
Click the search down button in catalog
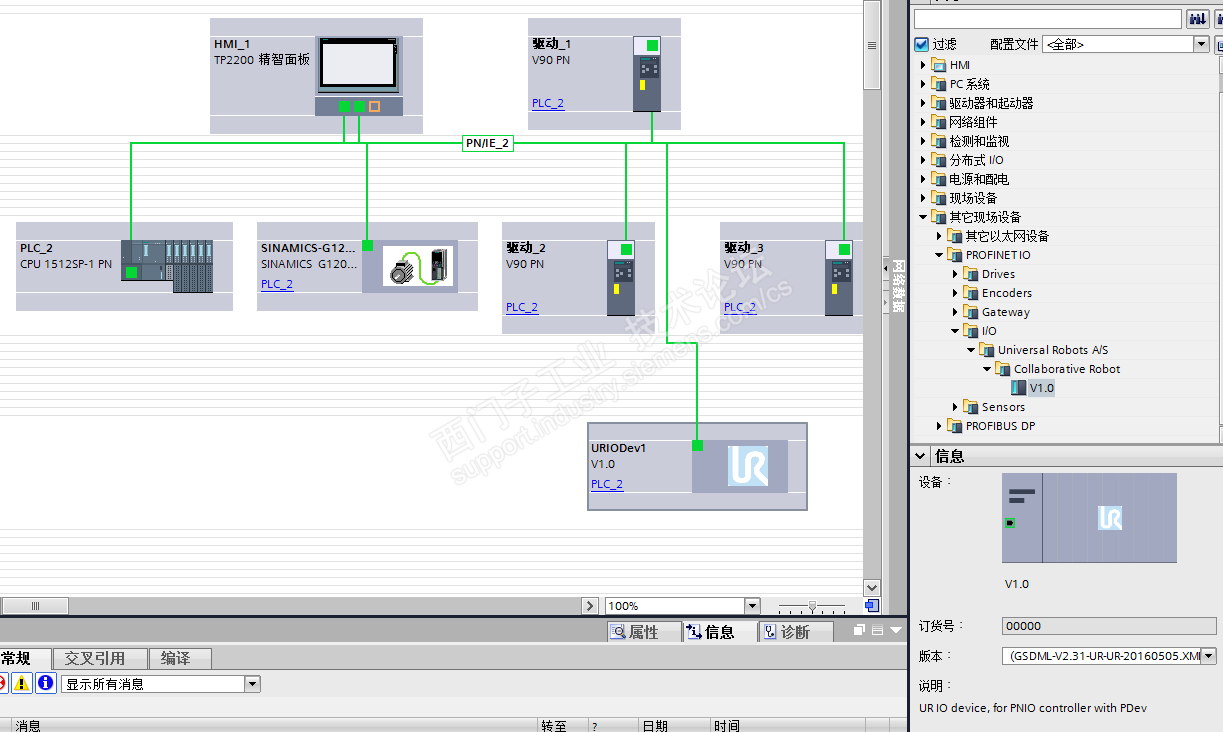[x=1196, y=19]
